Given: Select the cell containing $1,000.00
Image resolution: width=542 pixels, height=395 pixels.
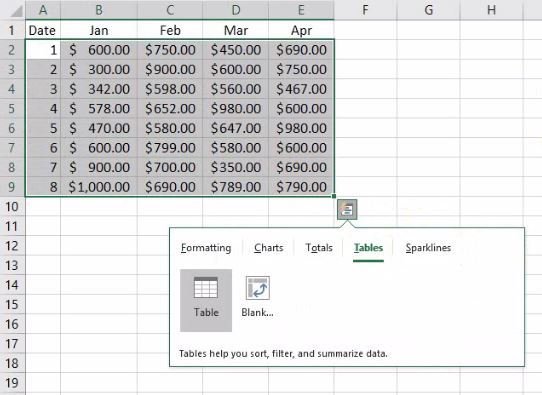Looking at the screenshot, I should click(x=99, y=187).
